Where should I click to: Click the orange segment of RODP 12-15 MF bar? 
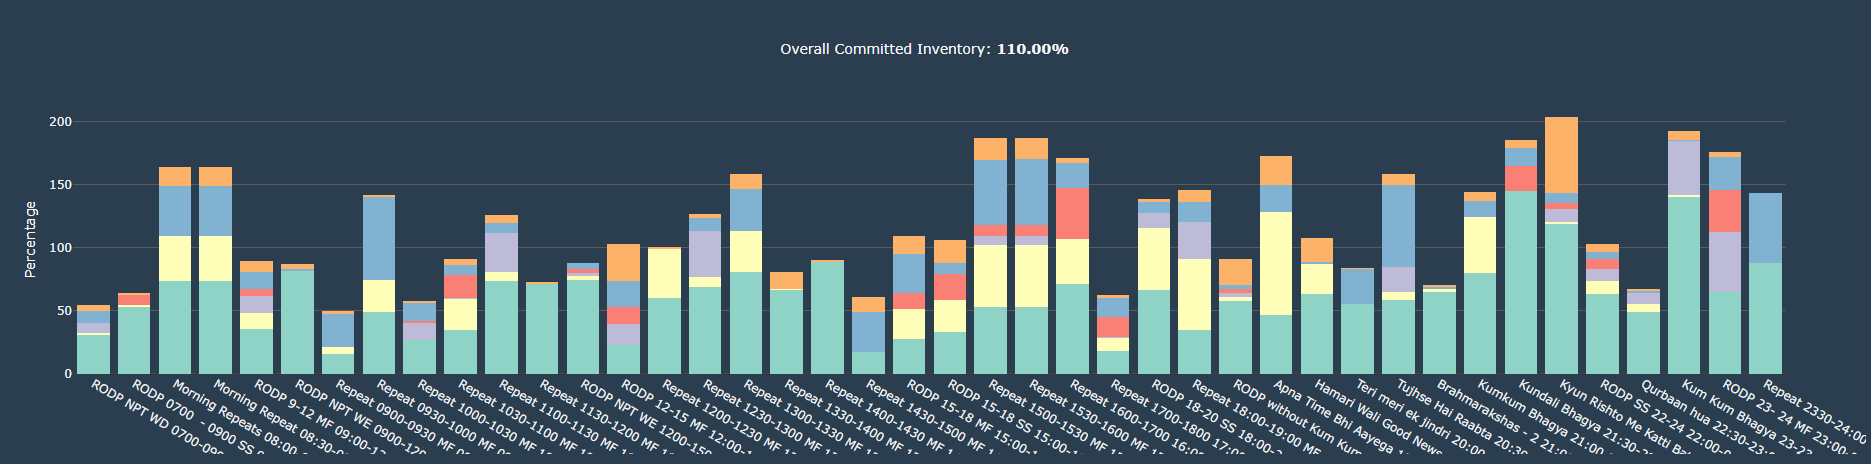tap(623, 262)
